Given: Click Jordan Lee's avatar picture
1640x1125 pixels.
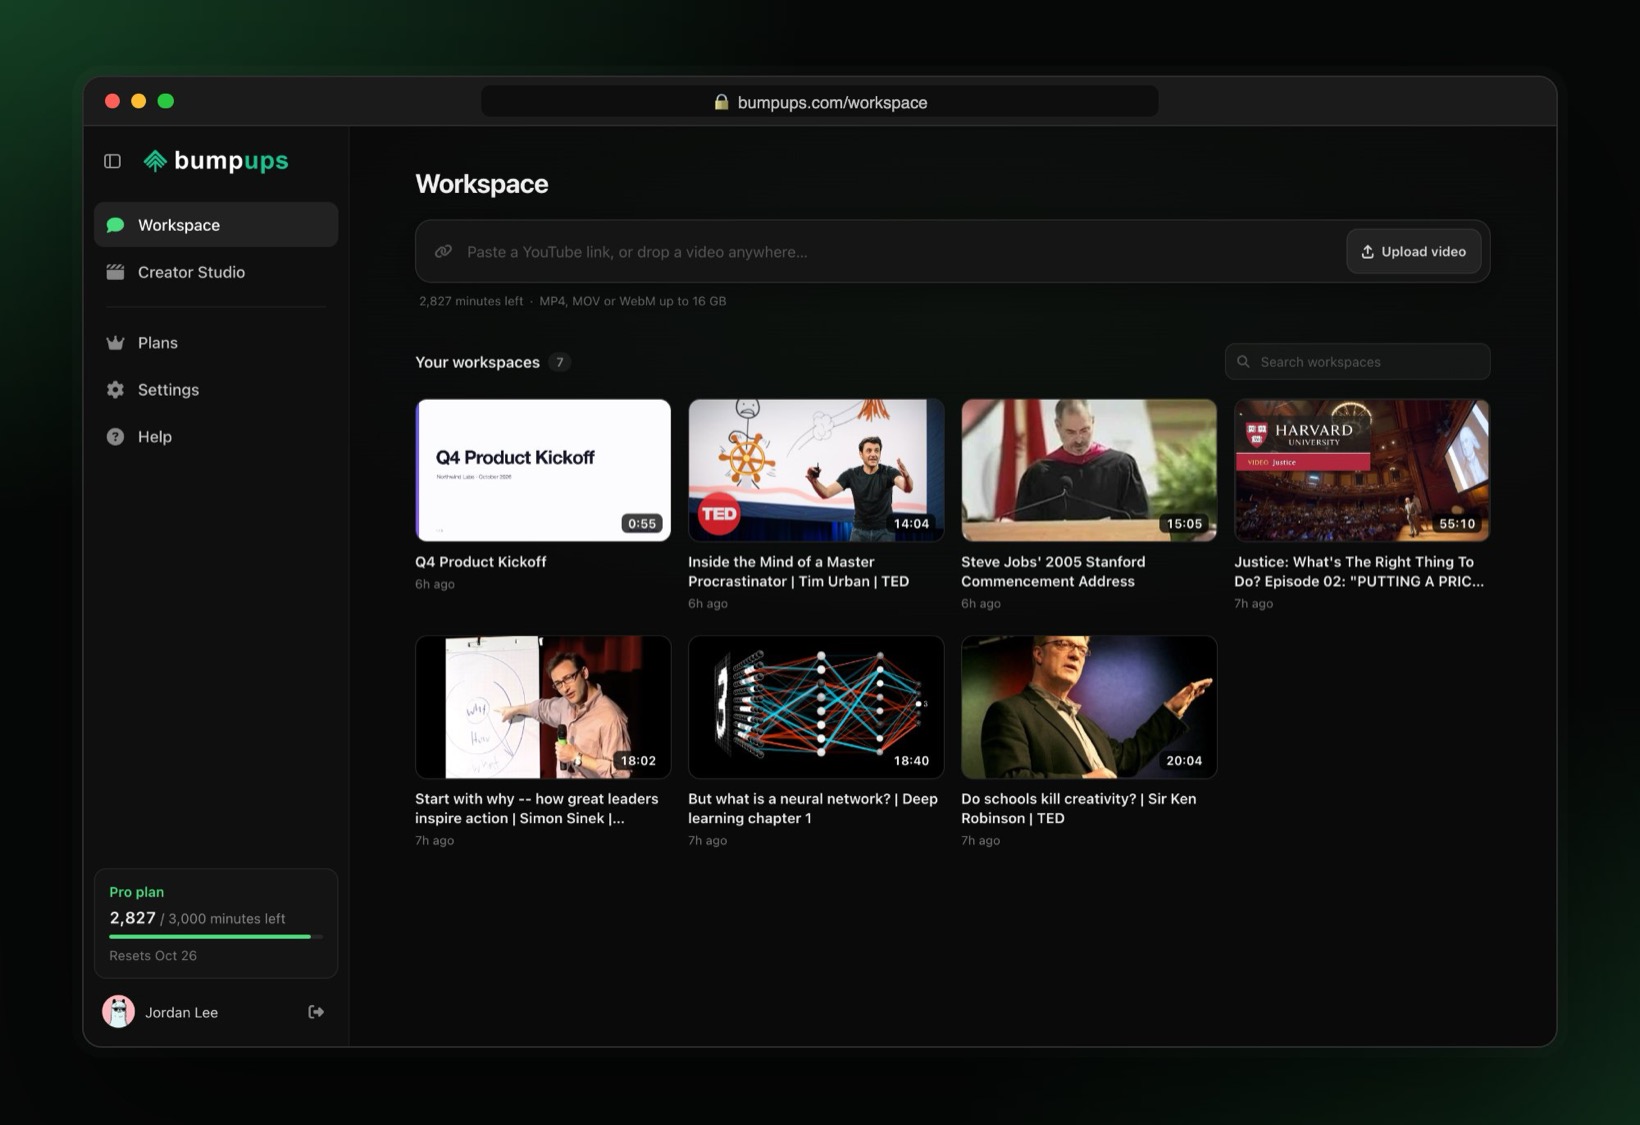Looking at the screenshot, I should 119,1012.
